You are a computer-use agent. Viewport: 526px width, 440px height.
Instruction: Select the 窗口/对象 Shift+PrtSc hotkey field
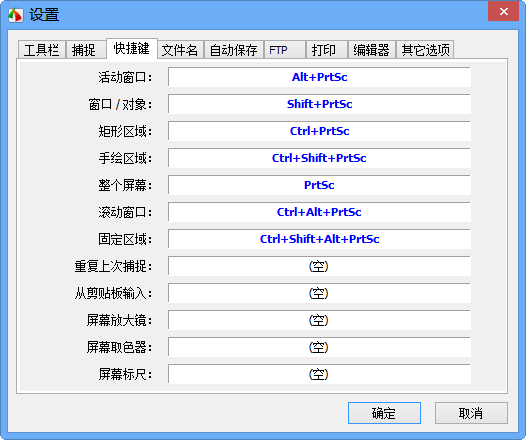coord(319,104)
